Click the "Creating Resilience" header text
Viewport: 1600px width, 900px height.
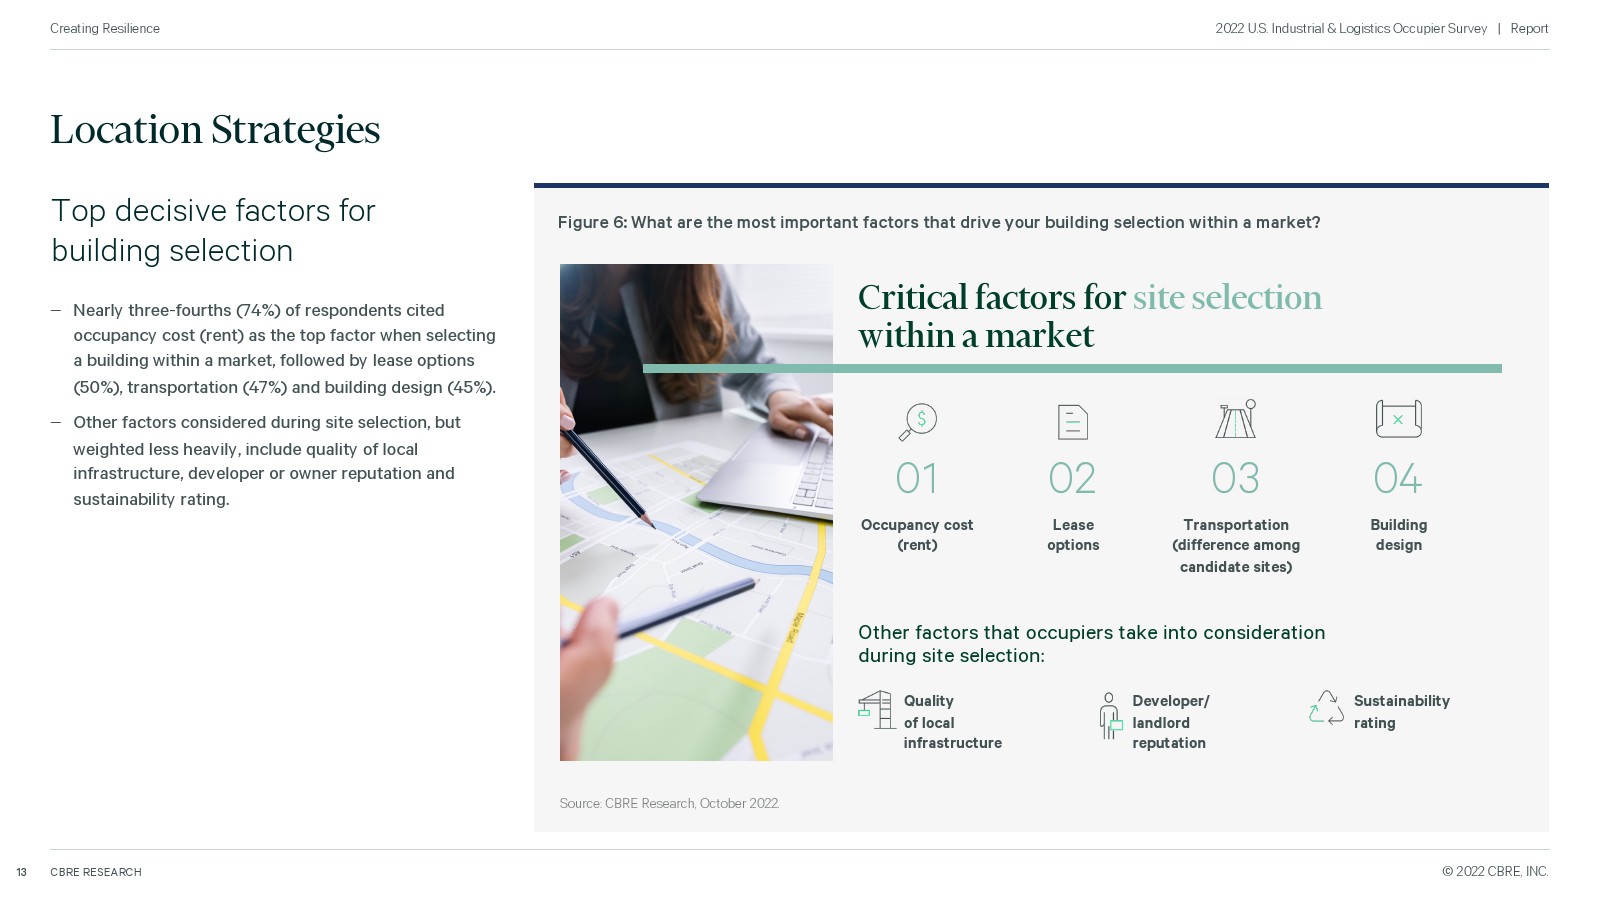[105, 29]
